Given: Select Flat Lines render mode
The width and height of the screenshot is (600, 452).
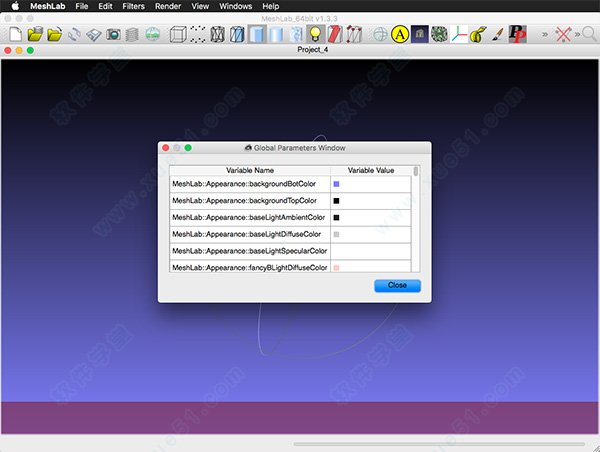Looking at the screenshot, I should click(x=257, y=34).
